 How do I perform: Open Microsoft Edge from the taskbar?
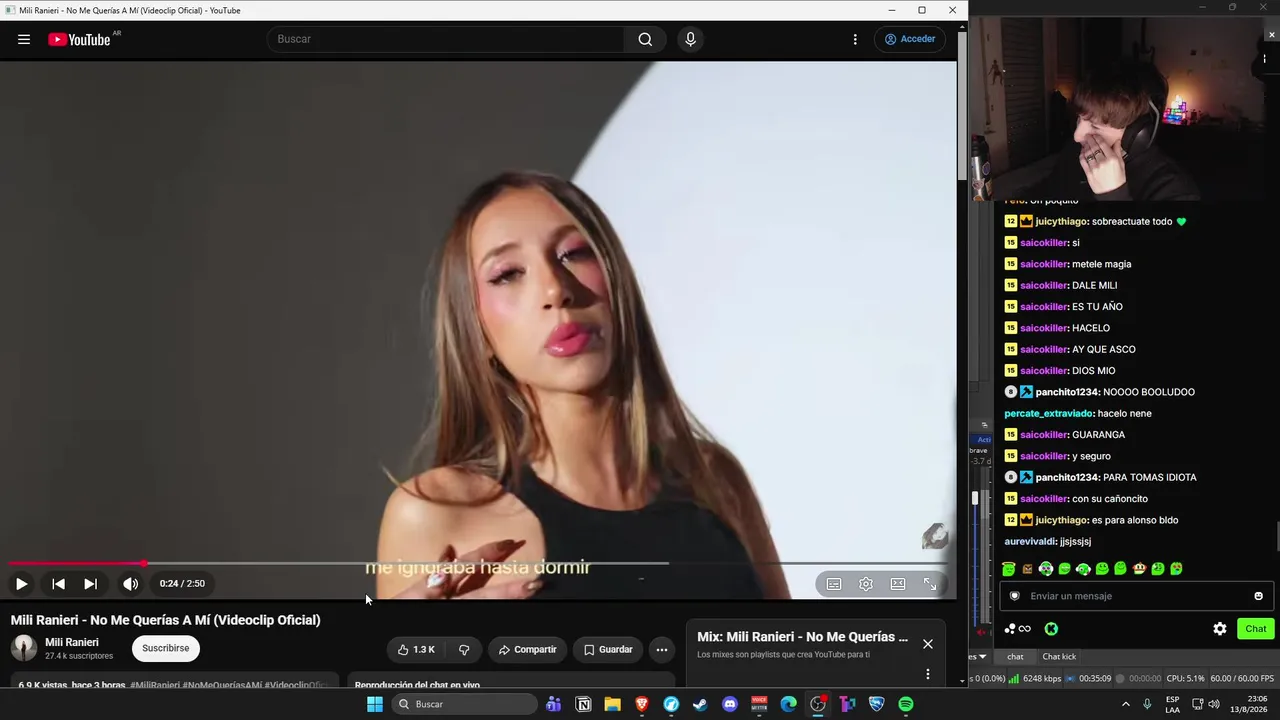click(x=788, y=704)
